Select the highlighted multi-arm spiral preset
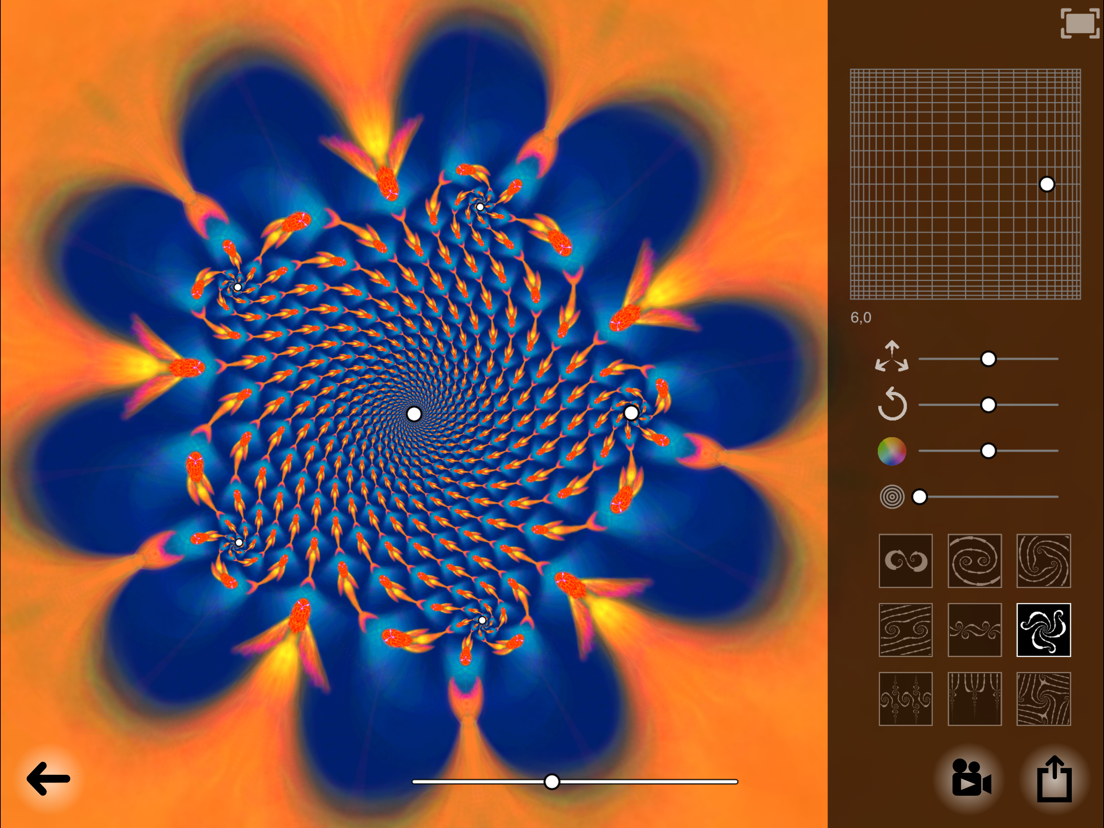 (1043, 629)
